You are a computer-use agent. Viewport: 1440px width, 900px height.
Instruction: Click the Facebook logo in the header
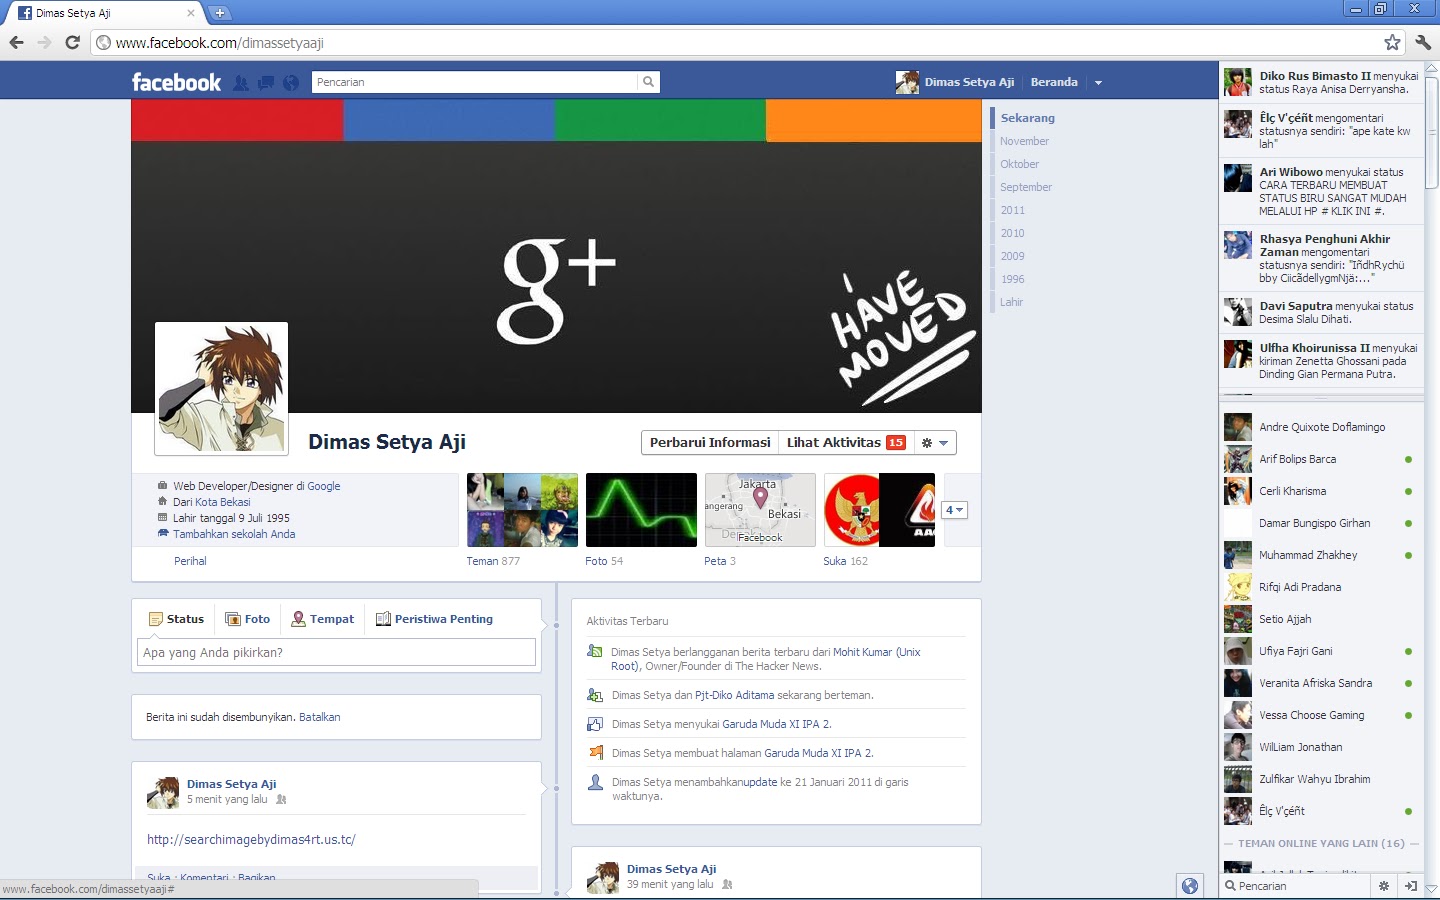click(176, 82)
